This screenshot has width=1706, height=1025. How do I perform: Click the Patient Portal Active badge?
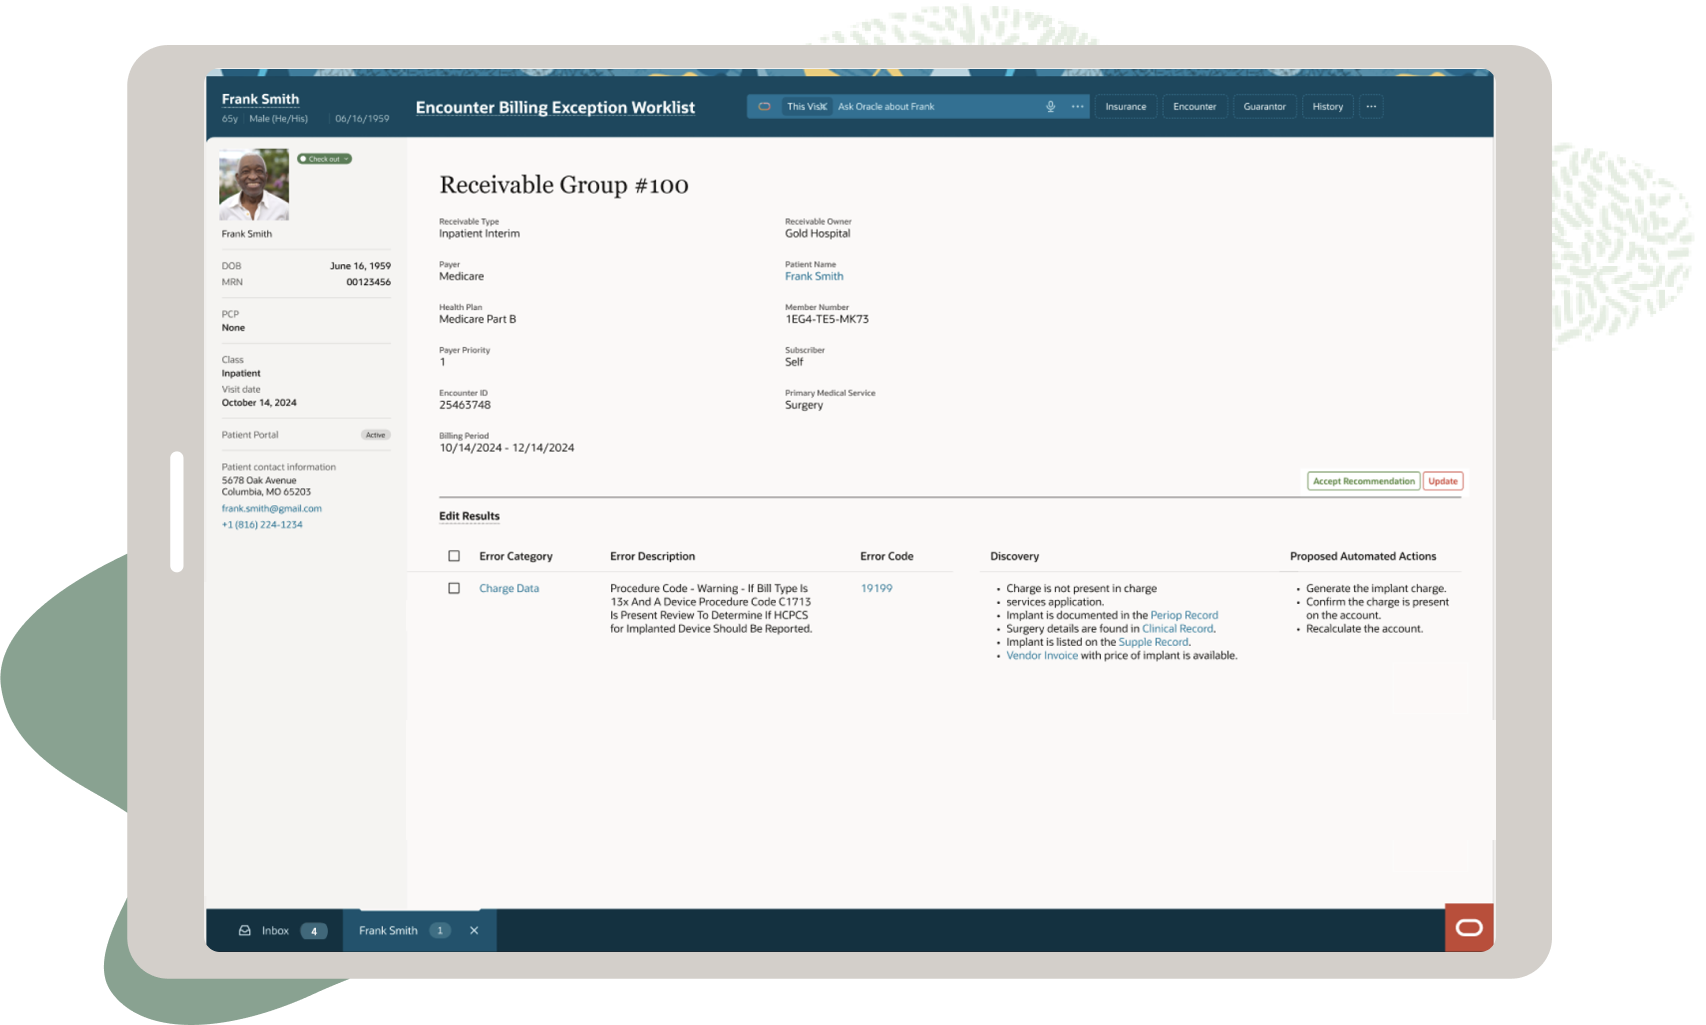376,435
